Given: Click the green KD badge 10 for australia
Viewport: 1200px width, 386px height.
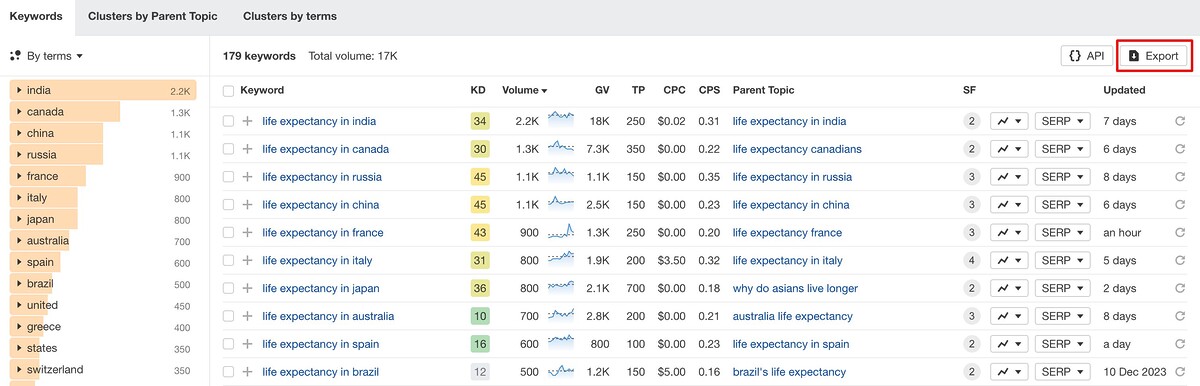Looking at the screenshot, I should [x=480, y=316].
